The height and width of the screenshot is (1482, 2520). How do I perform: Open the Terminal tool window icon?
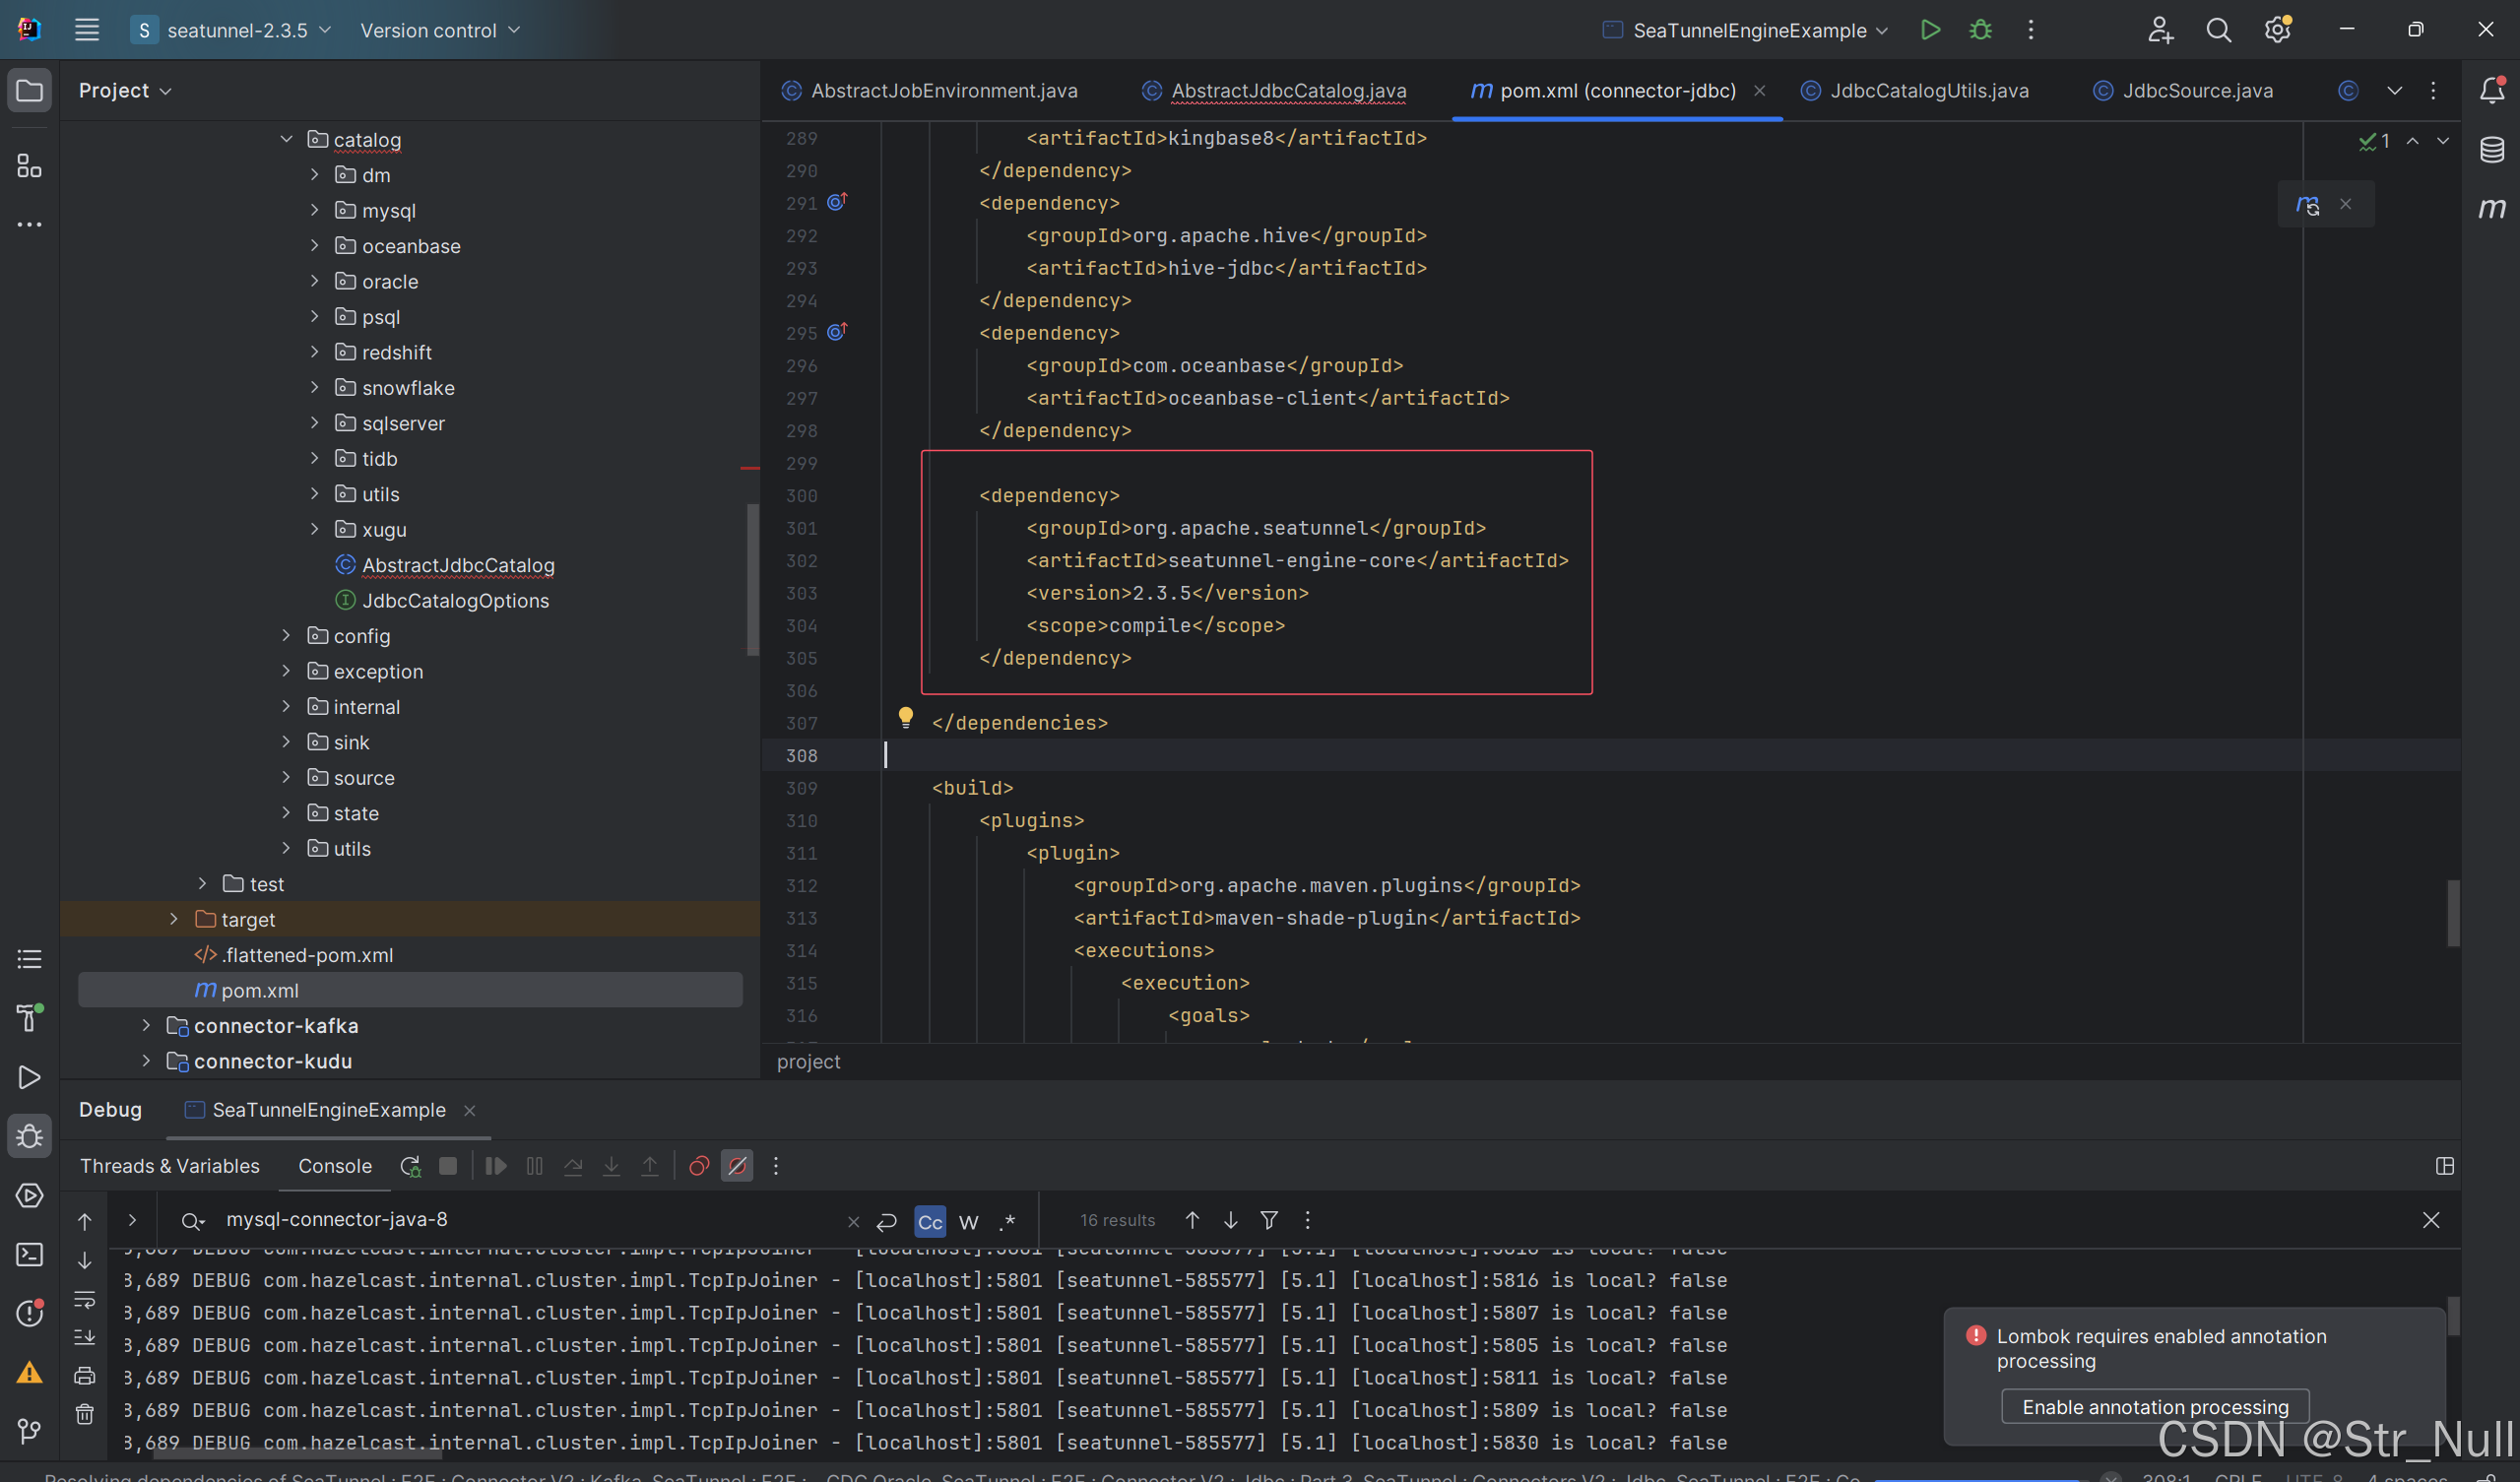tap(29, 1254)
